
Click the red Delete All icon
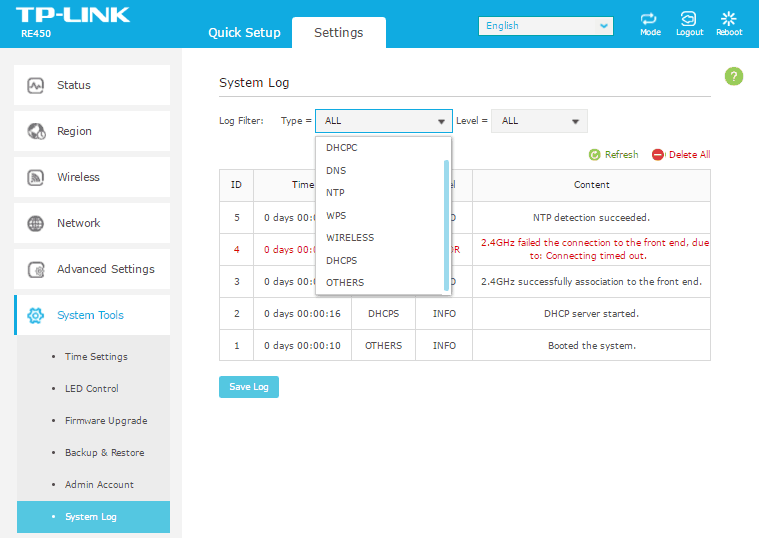(x=658, y=155)
